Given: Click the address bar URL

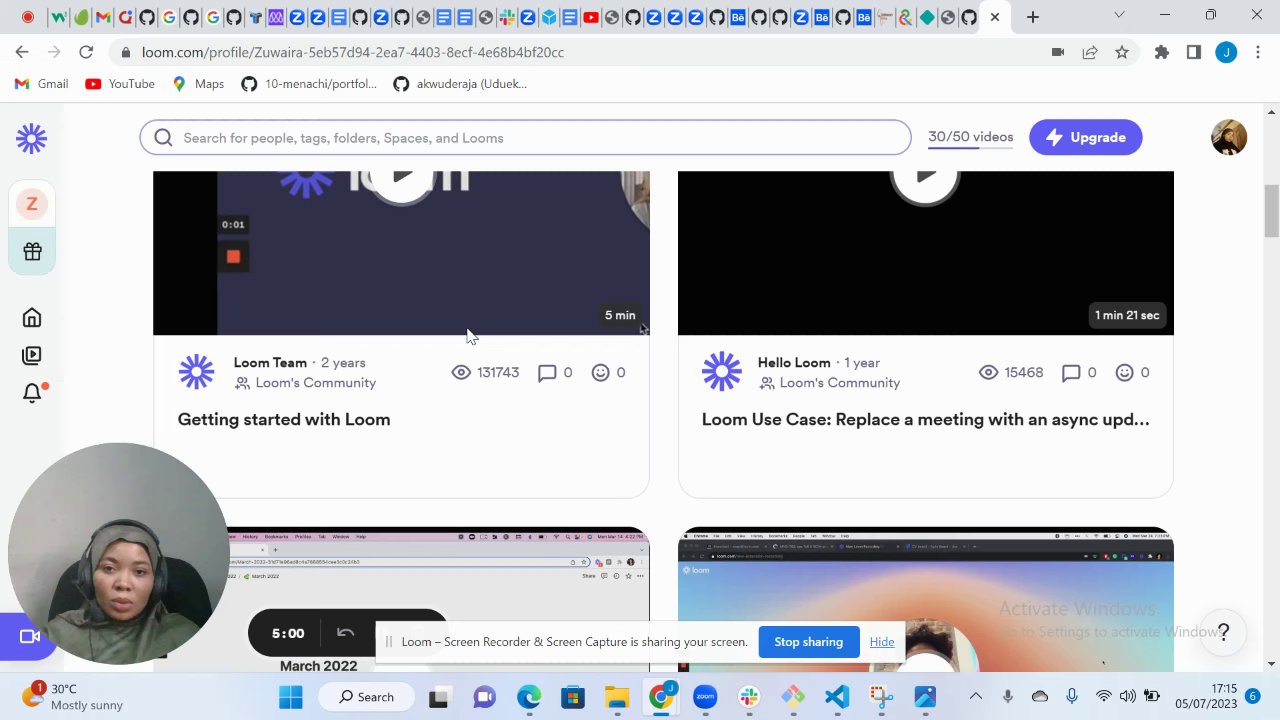Looking at the screenshot, I should coord(353,52).
